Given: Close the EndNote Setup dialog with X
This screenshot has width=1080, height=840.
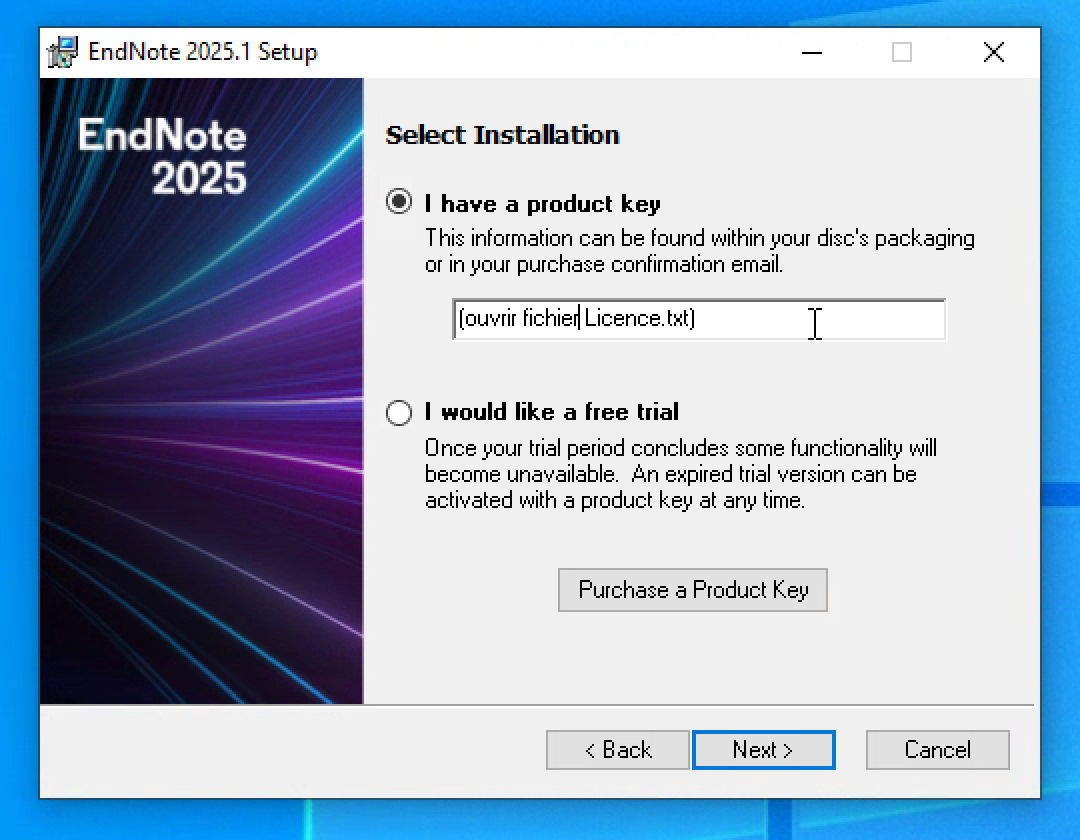Looking at the screenshot, I should click(x=993, y=52).
